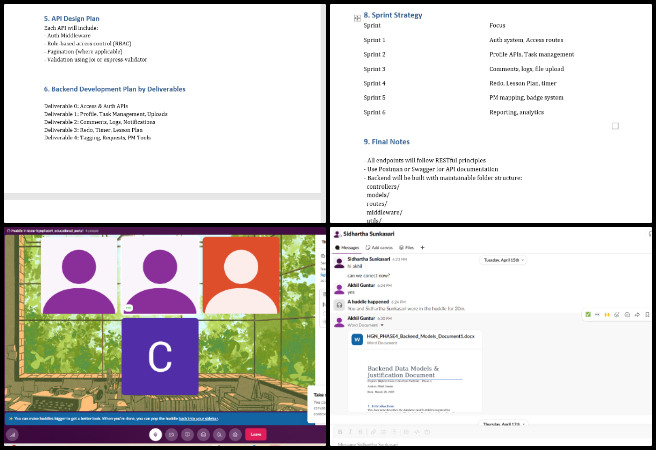The height and width of the screenshot is (450, 656).
Task: Click the Message Sidhartha Sunkasari input field
Action: point(489,443)
